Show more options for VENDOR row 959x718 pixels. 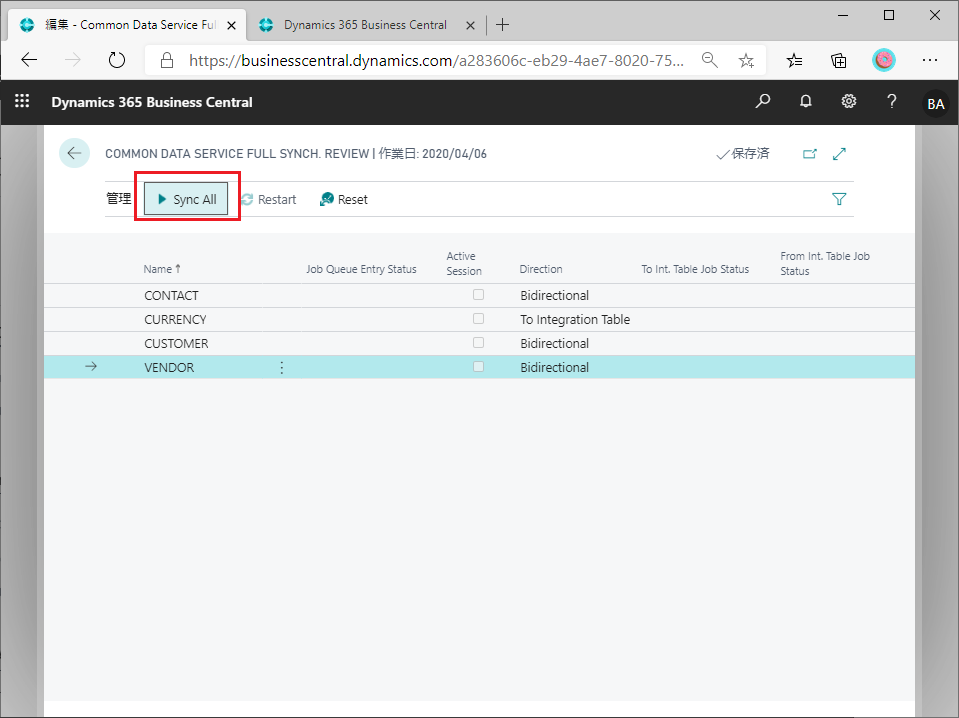281,368
